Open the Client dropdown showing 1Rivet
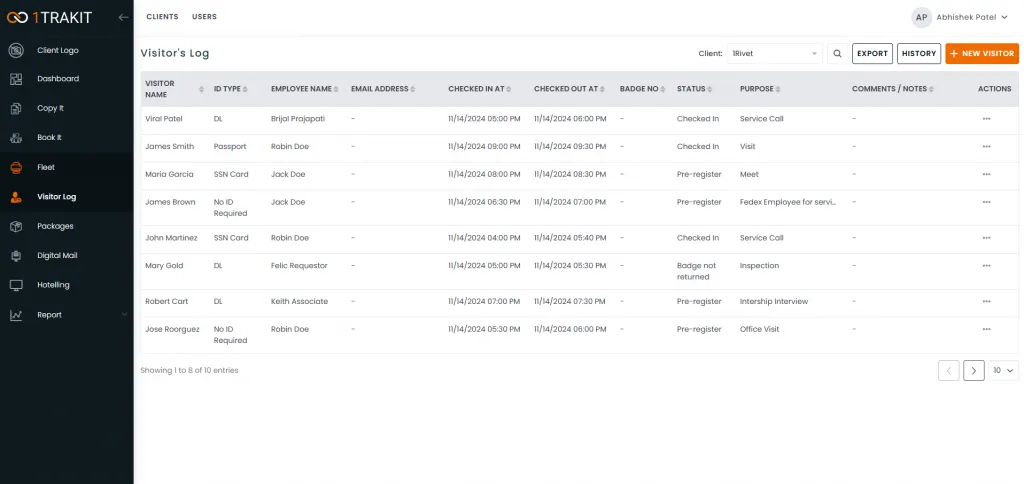Screen dimensions: 1024x484 pos(775,54)
